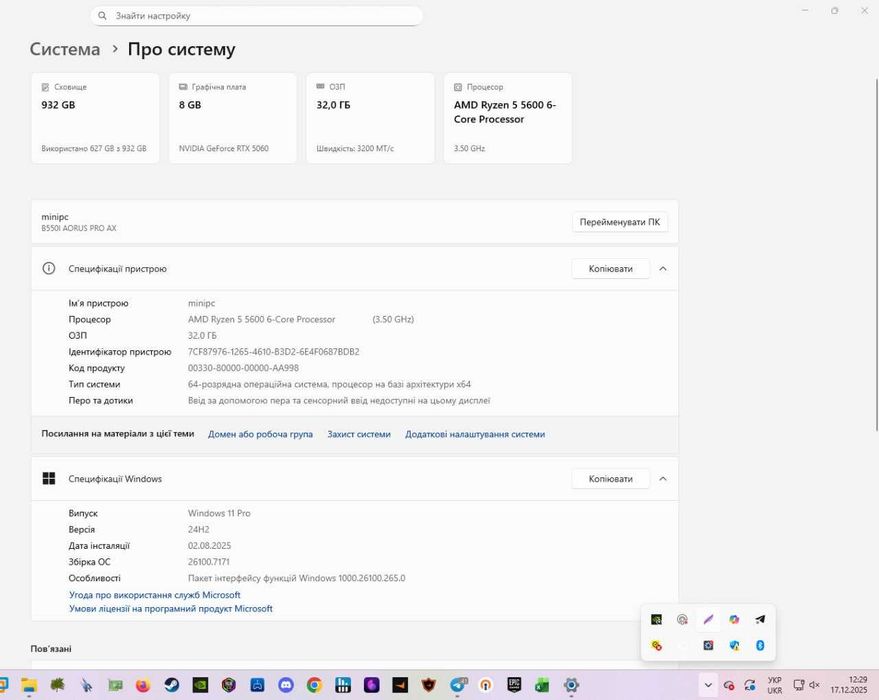The image size is (879, 700).
Task: Launch Google Chrome from the taskbar
Action: [x=314, y=685]
